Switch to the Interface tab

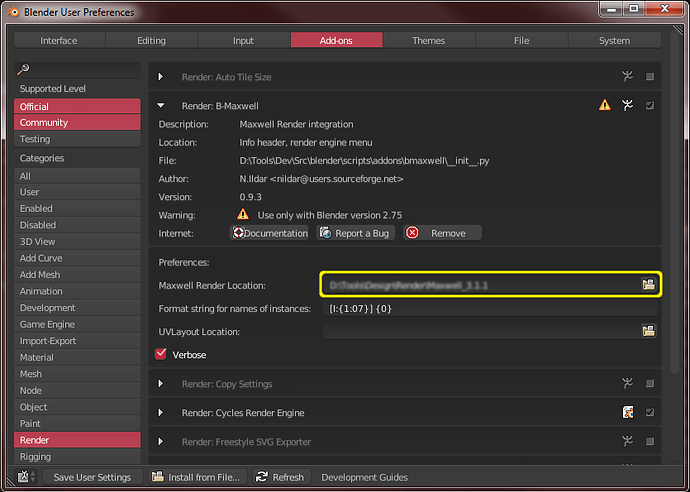pyautogui.click(x=59, y=40)
